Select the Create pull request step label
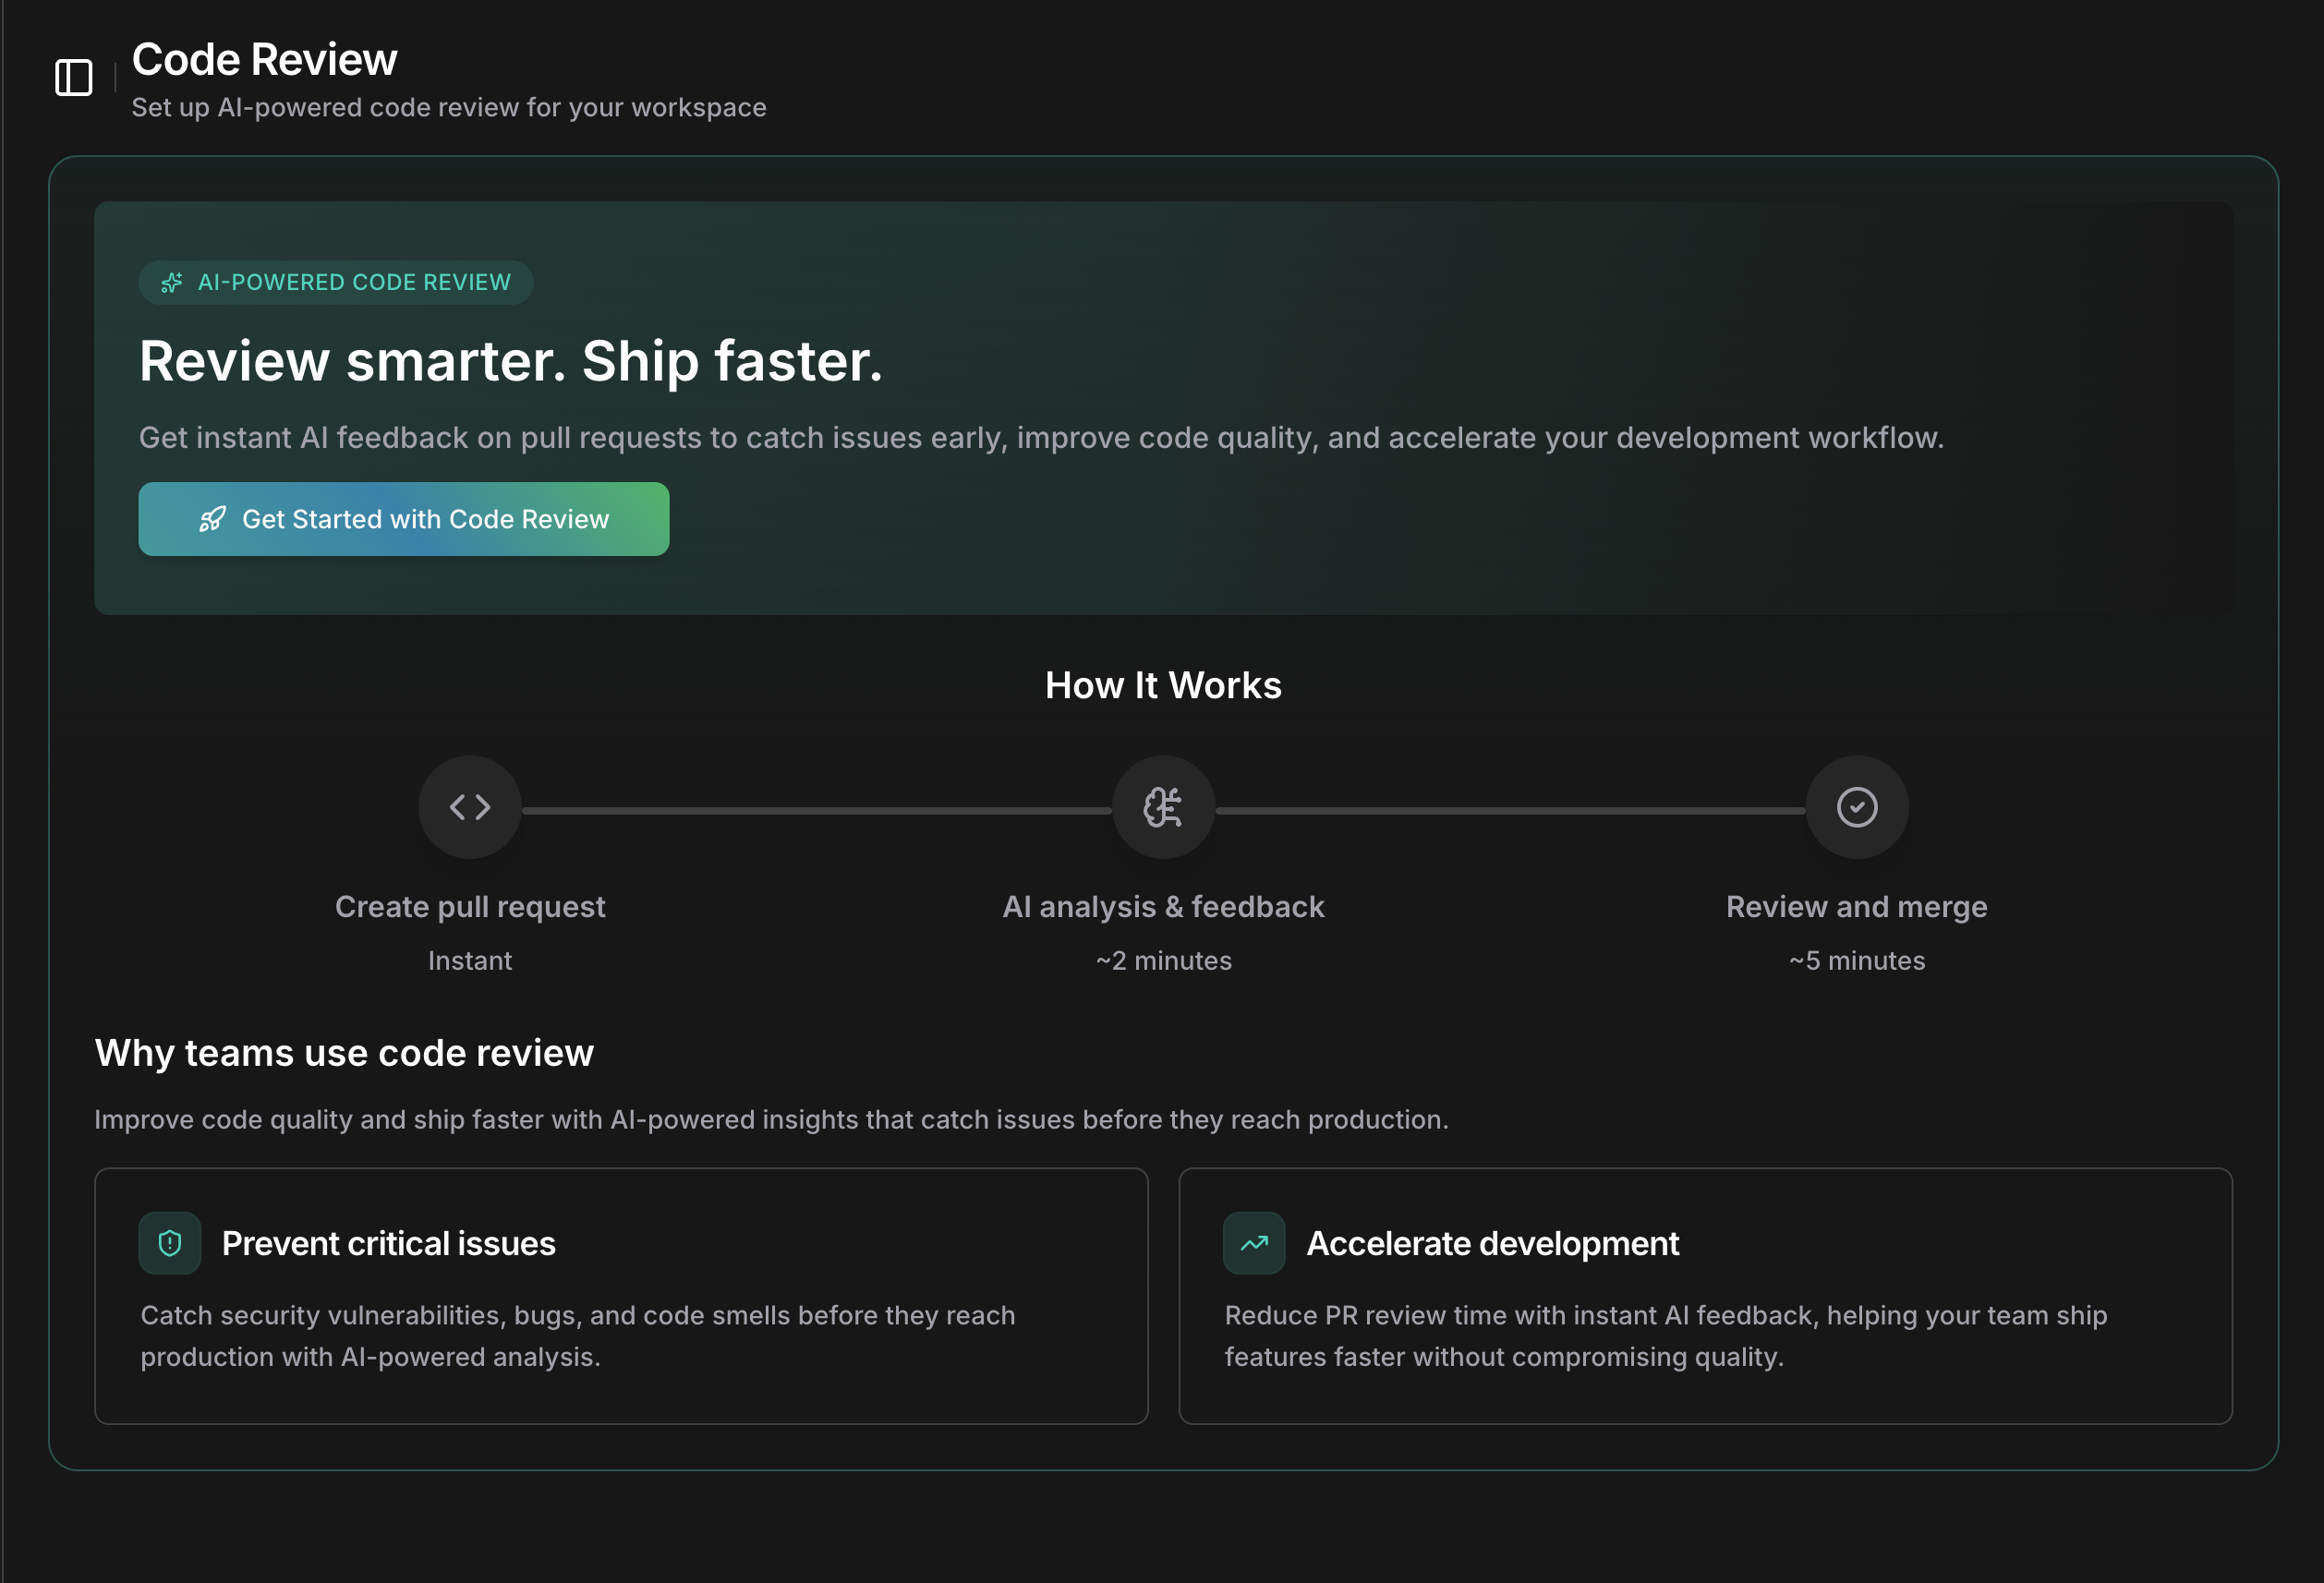 pyautogui.click(x=470, y=906)
